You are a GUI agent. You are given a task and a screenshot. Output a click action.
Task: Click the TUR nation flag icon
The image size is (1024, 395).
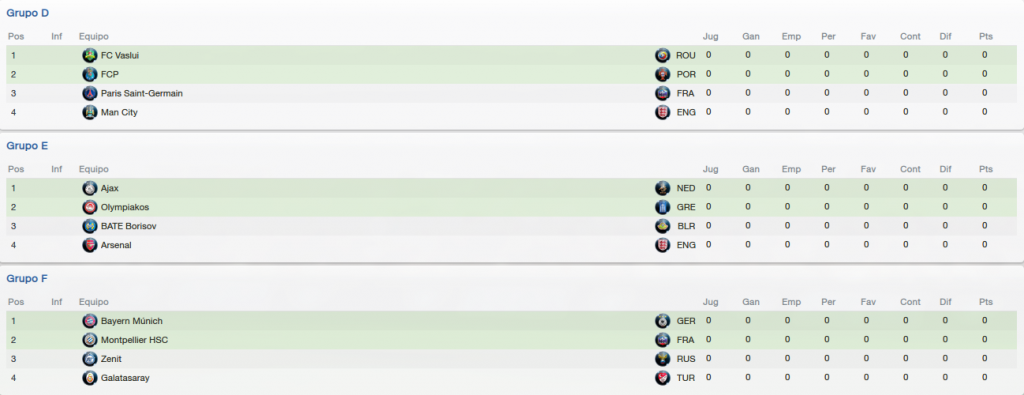point(662,378)
